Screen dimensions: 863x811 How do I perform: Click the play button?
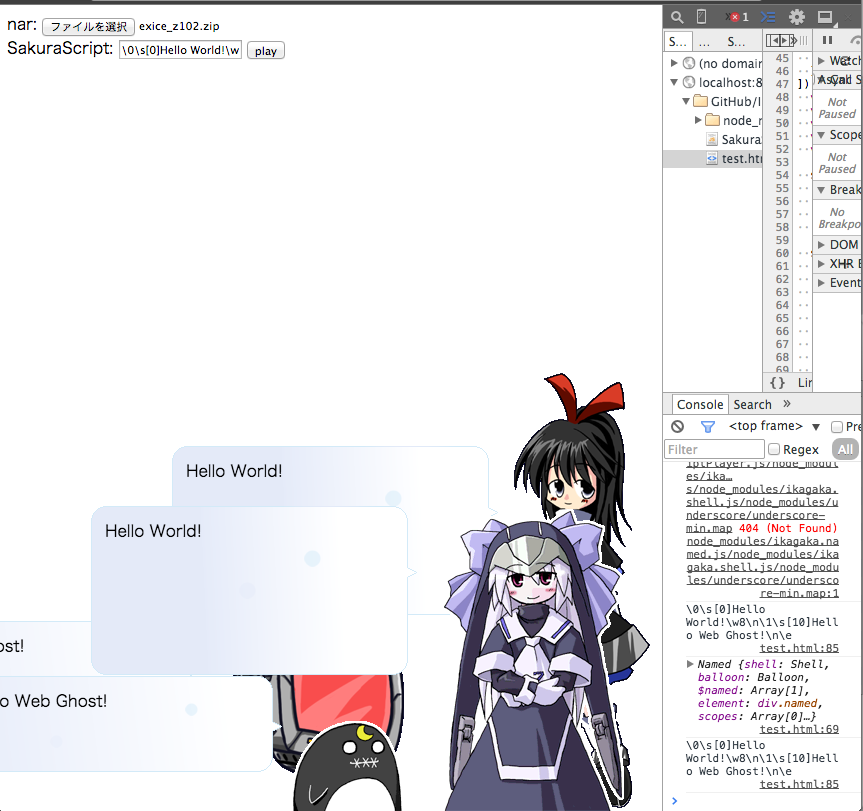[266, 51]
